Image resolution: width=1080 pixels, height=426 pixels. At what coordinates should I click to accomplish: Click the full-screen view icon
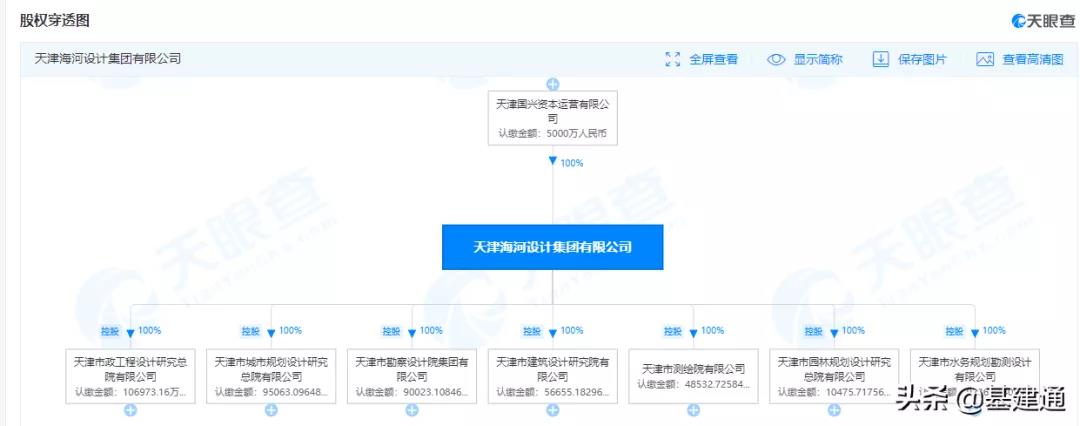(673, 59)
